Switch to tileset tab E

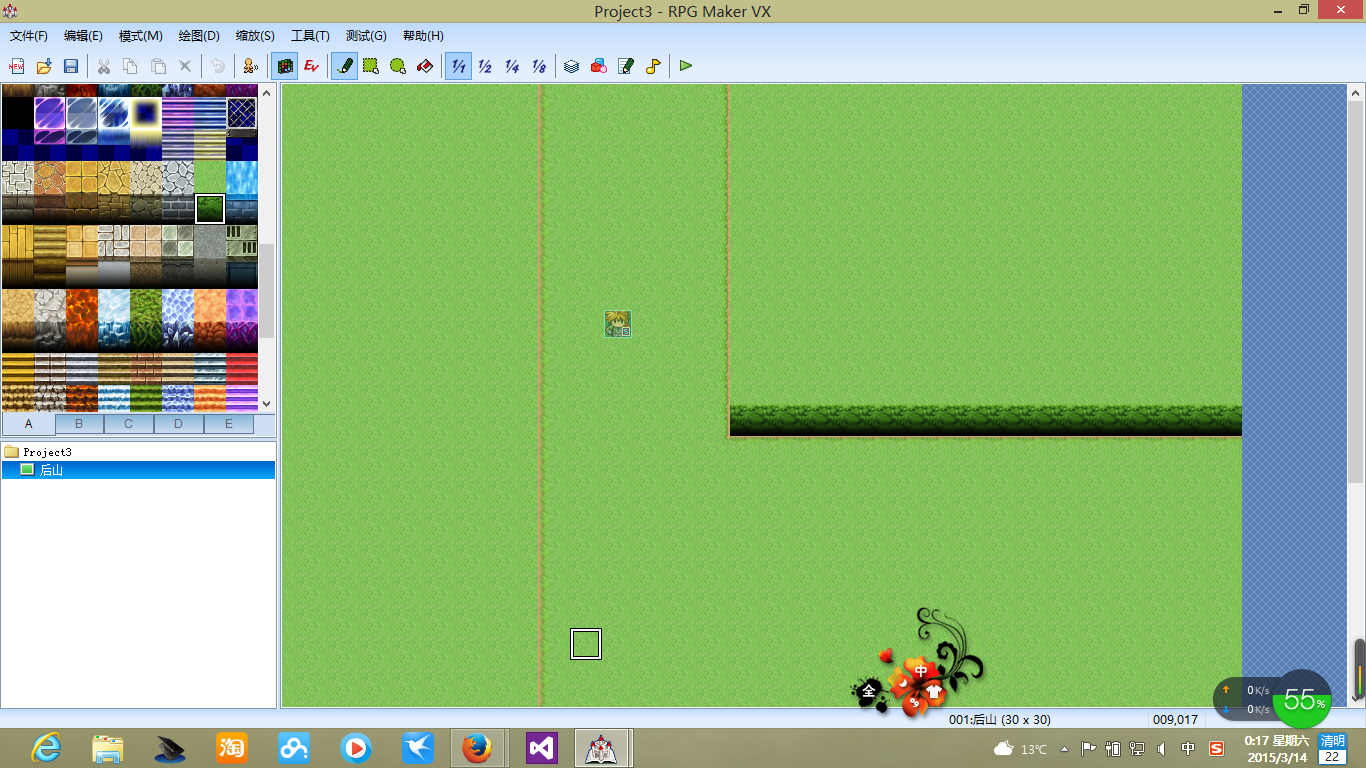(x=229, y=424)
